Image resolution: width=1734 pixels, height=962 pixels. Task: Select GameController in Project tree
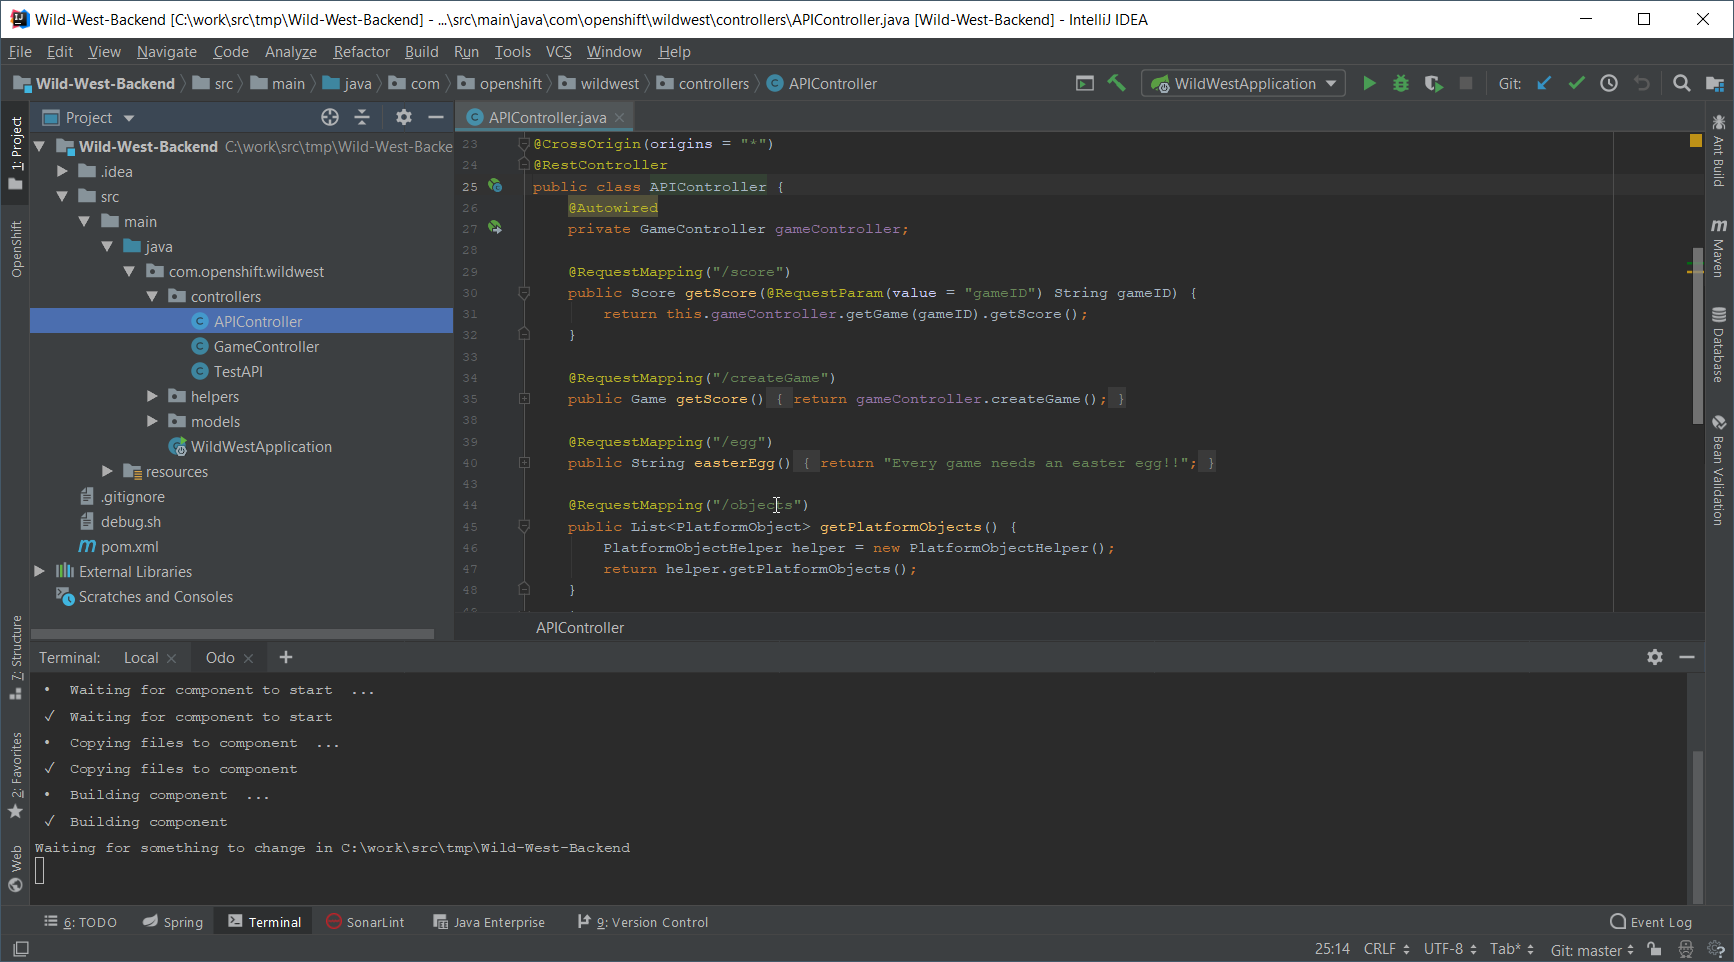coord(266,347)
